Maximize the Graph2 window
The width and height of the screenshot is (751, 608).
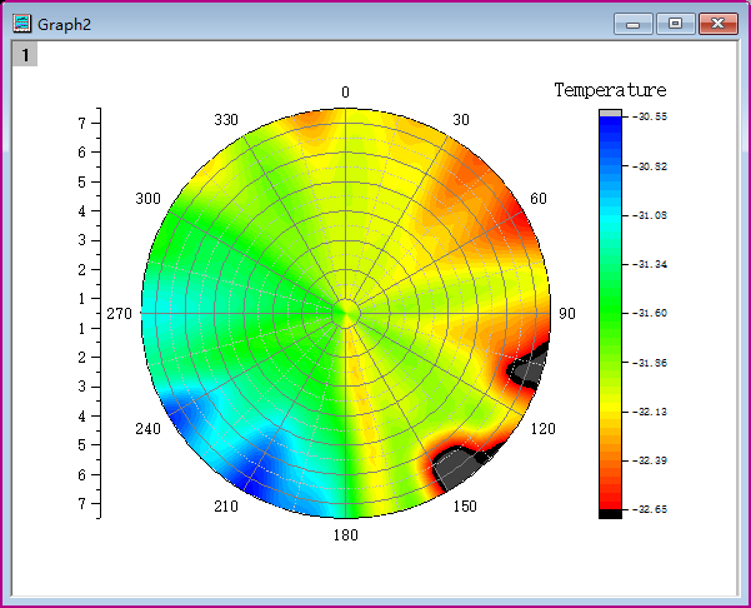pos(675,24)
